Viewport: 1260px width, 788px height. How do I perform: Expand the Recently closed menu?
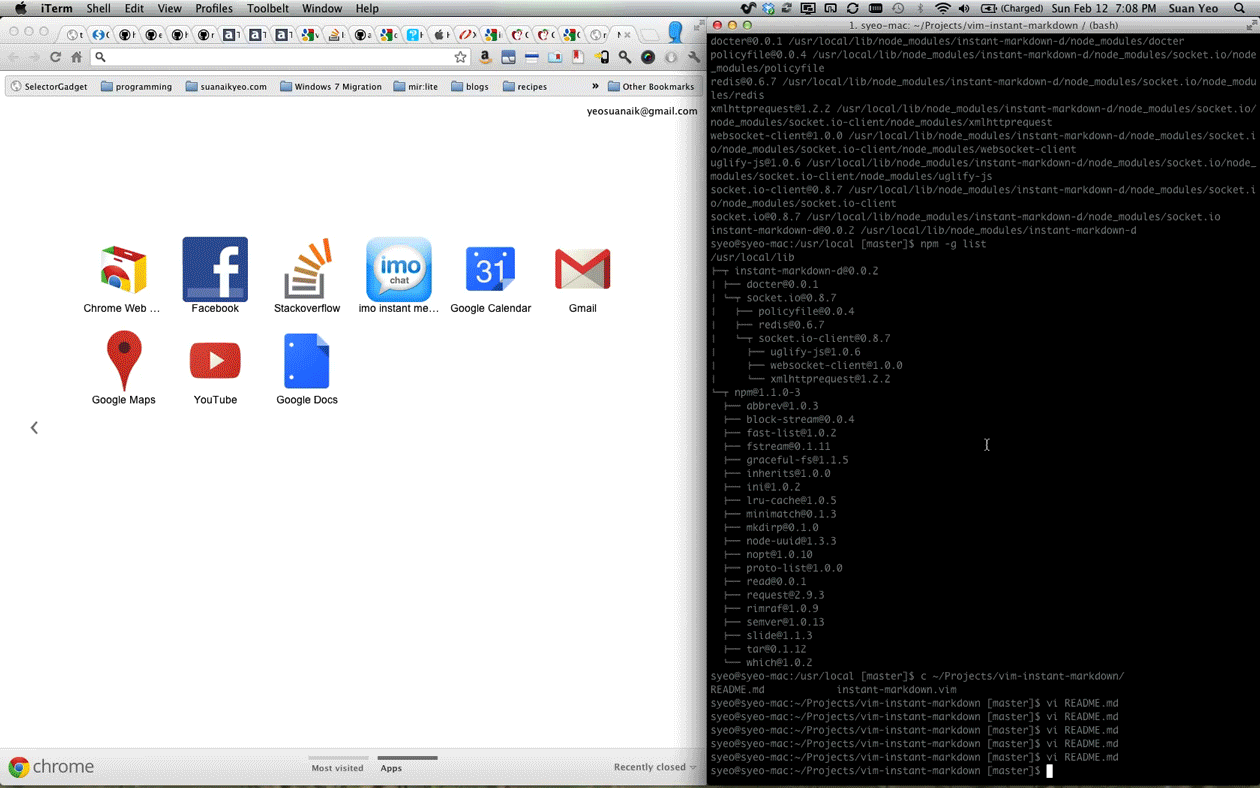tap(654, 767)
